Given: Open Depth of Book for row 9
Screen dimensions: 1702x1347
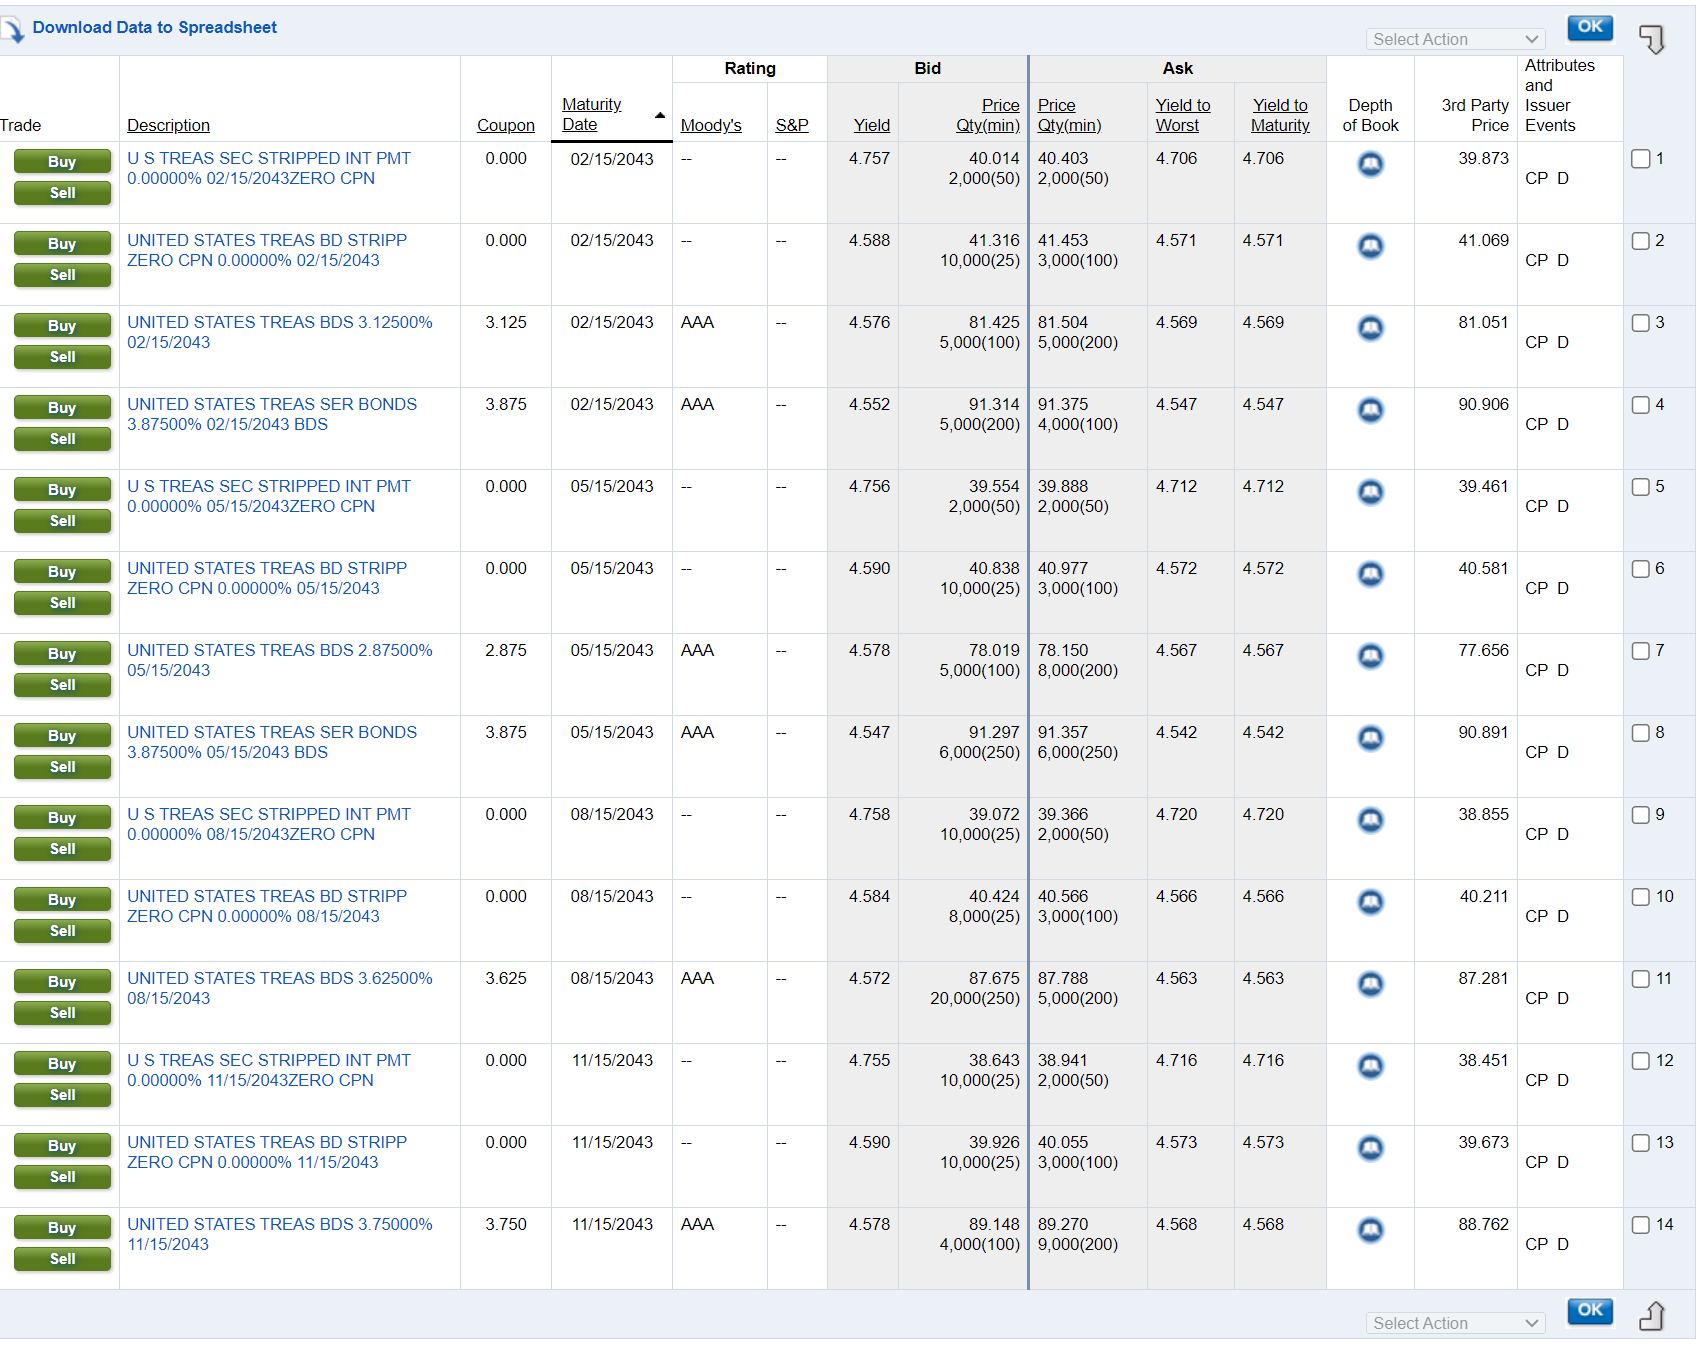Looking at the screenshot, I should pyautogui.click(x=1370, y=820).
